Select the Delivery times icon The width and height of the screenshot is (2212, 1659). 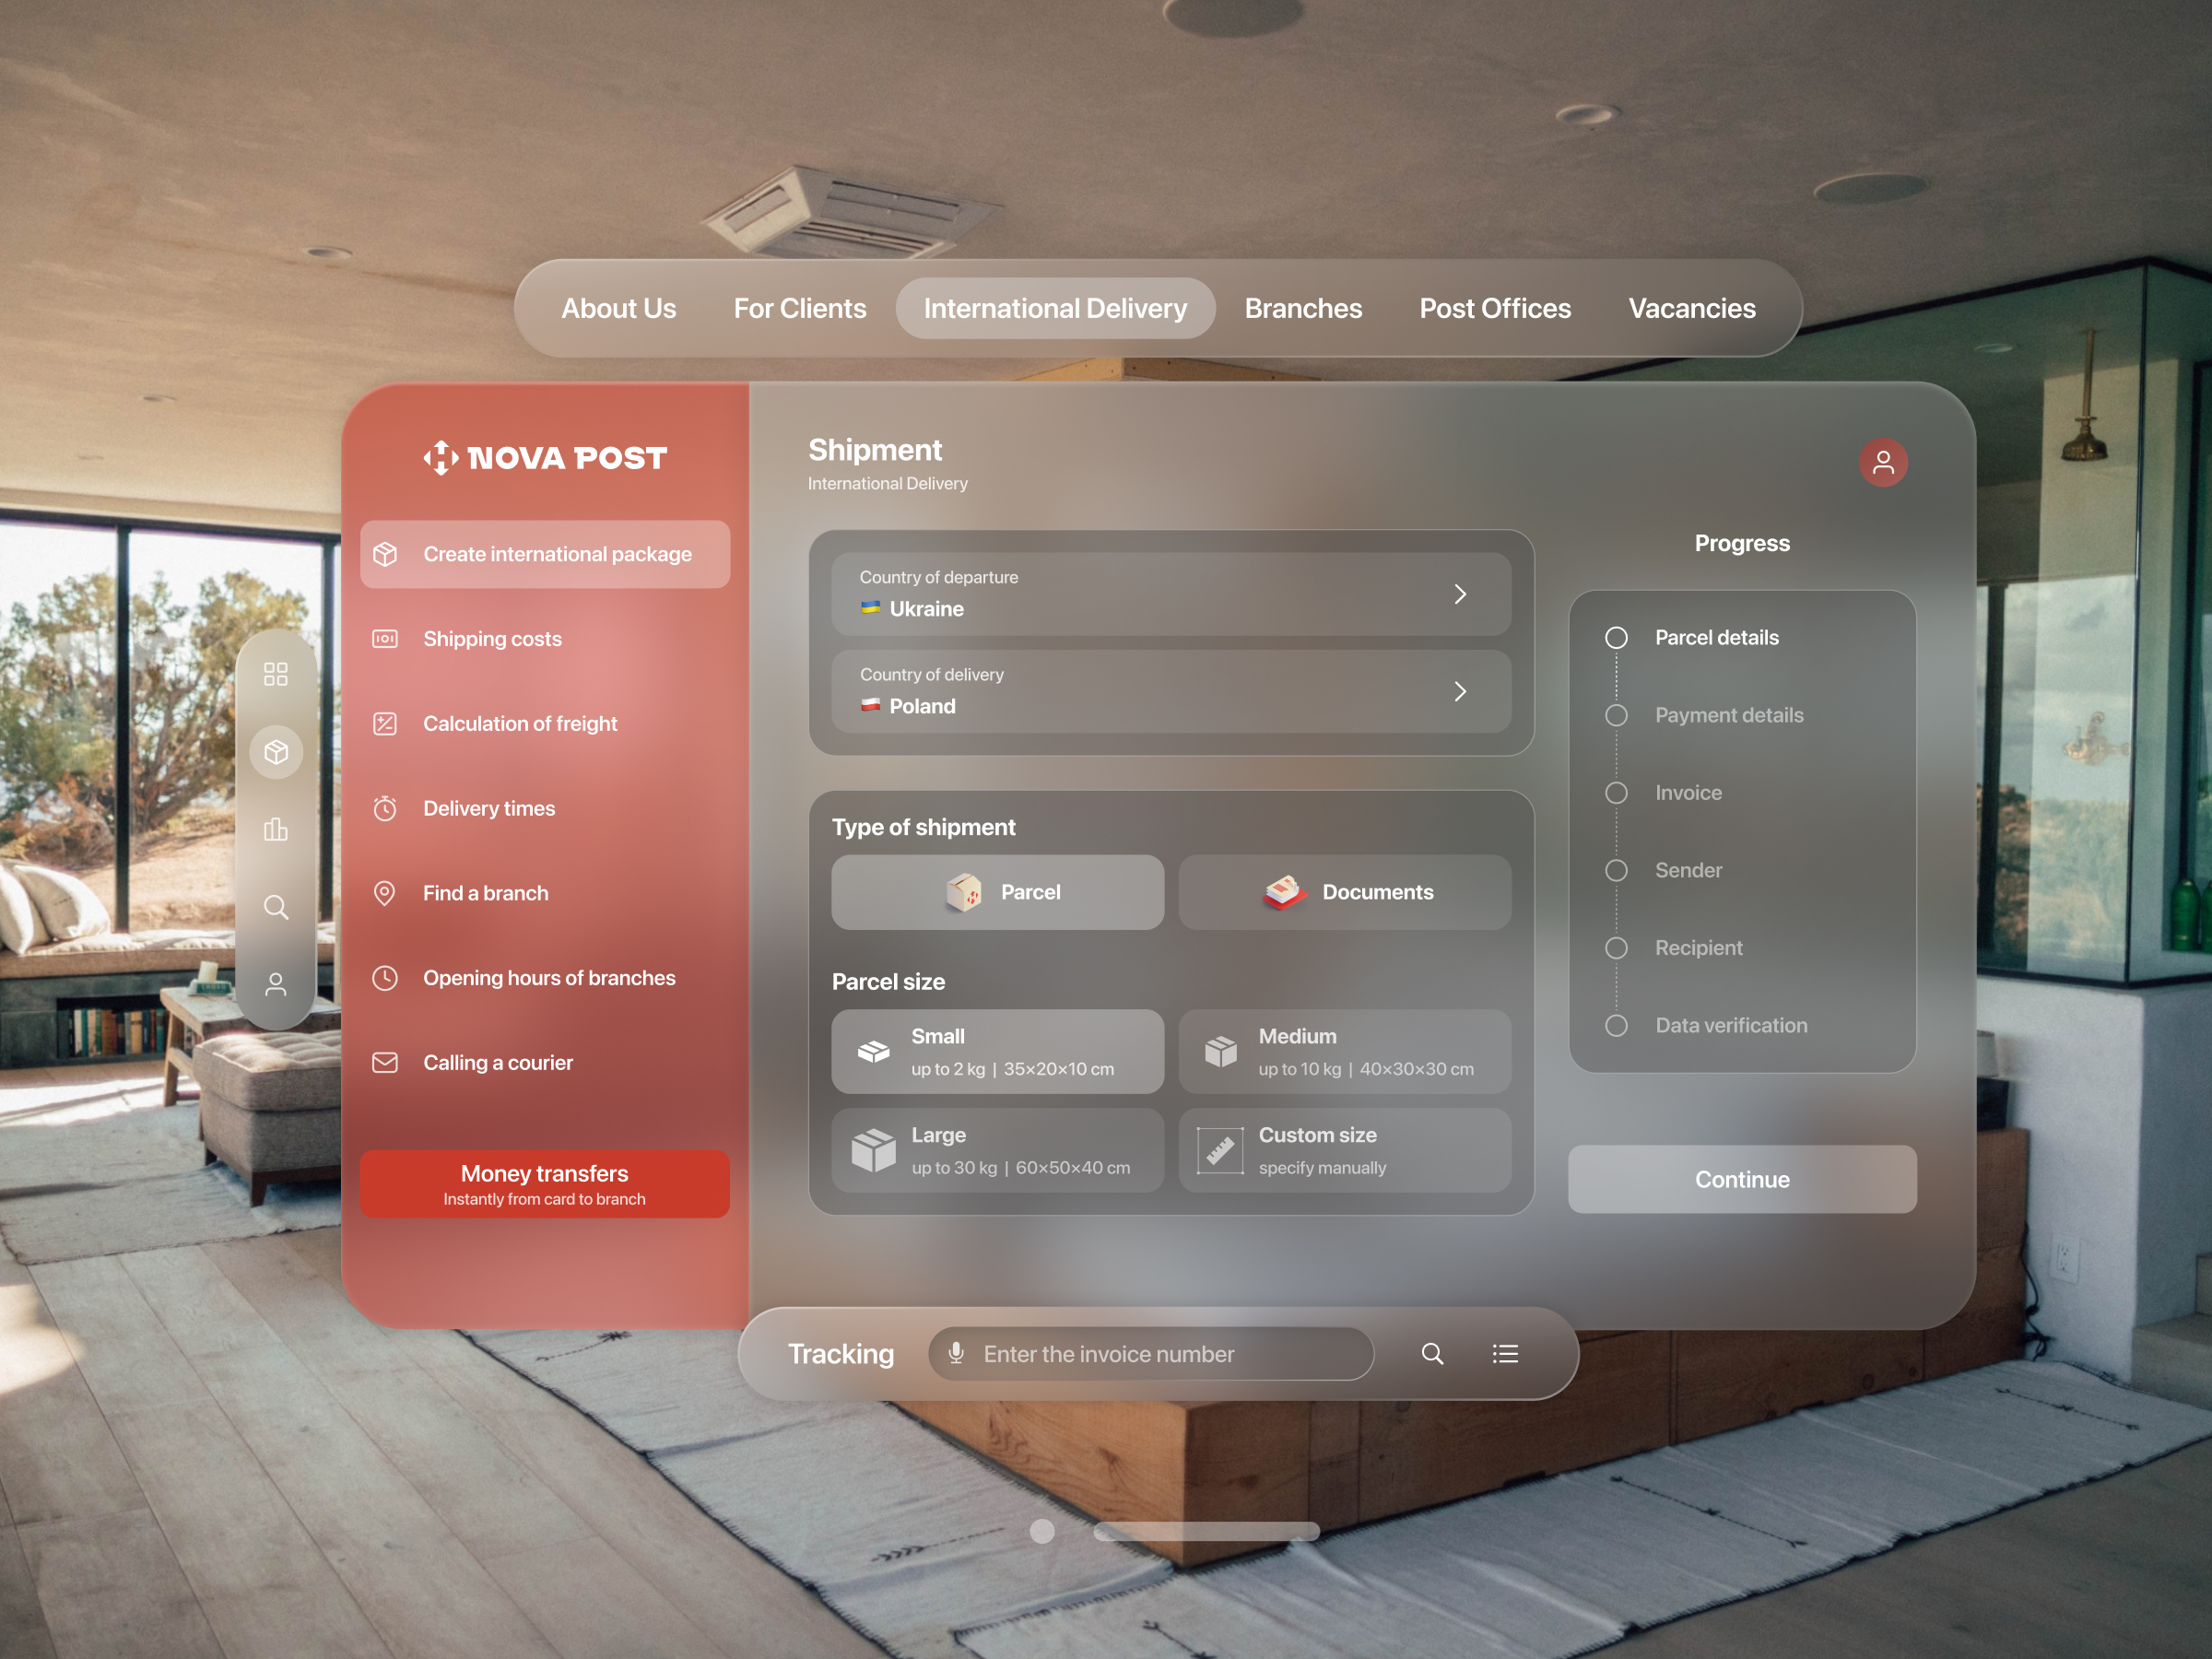(x=387, y=806)
